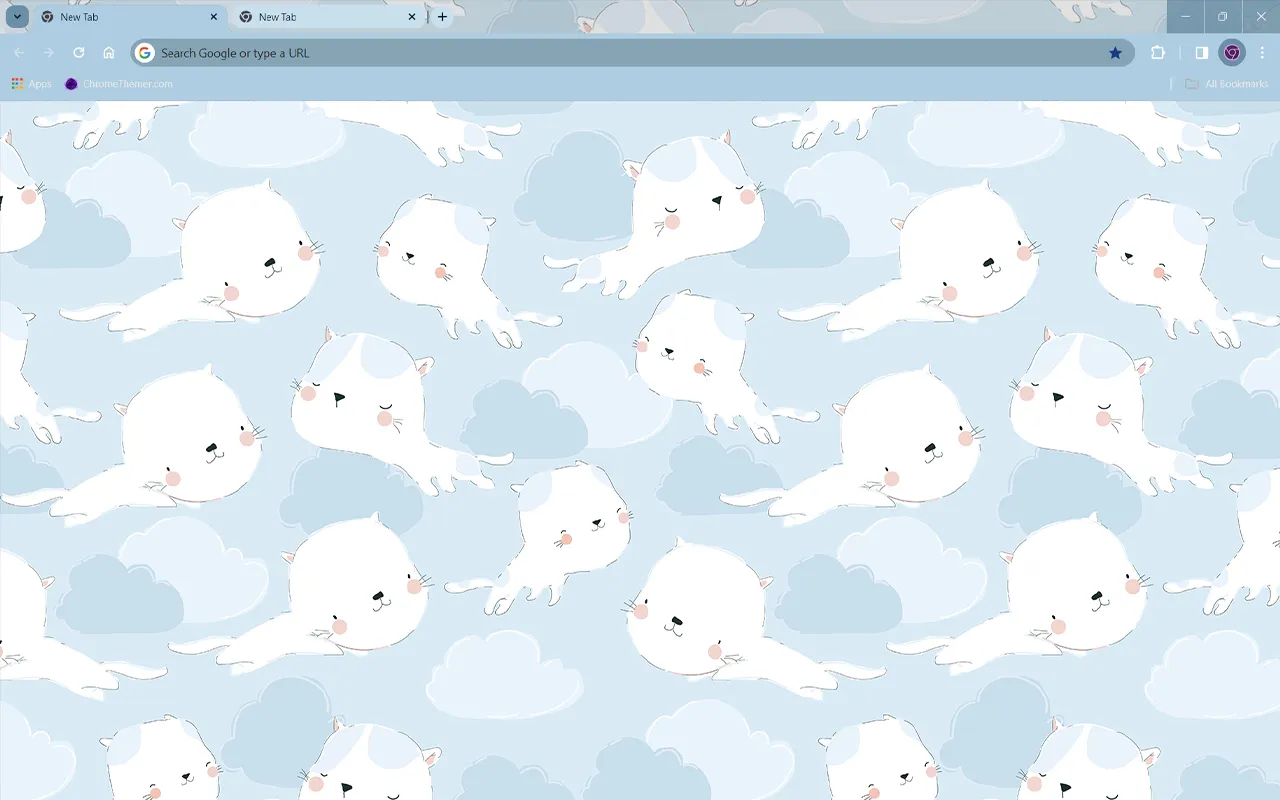Toggle the side panel
The width and height of the screenshot is (1280, 800).
[1202, 53]
